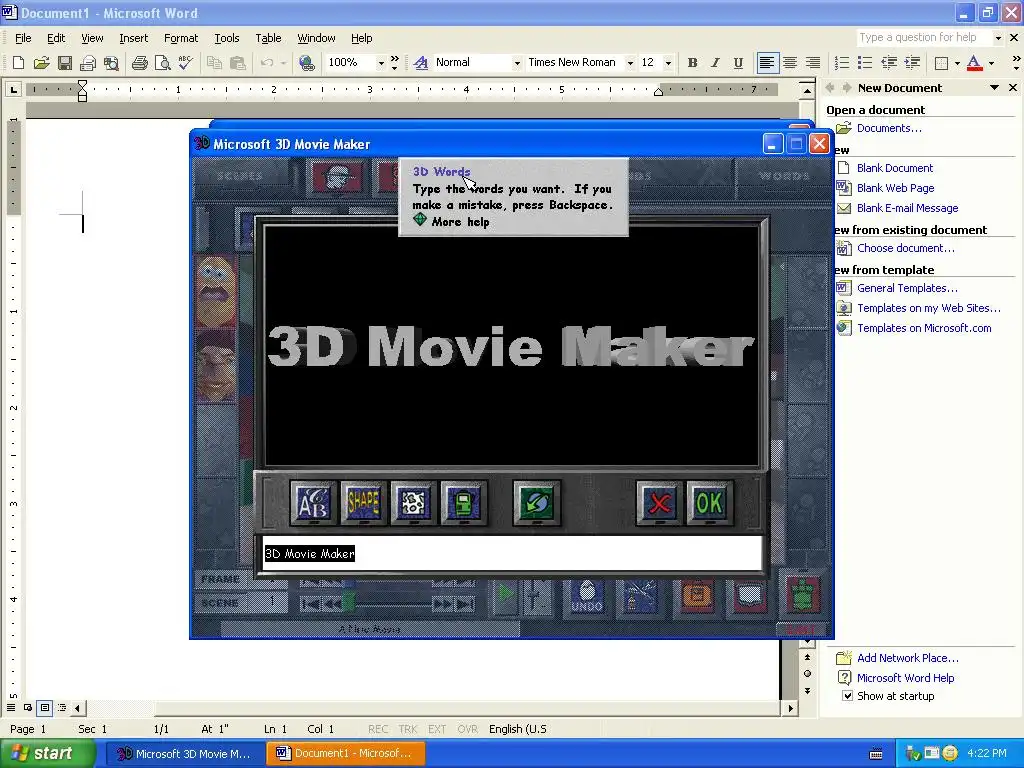Confirm the 3D words with green OK
The width and height of the screenshot is (1024, 768).
710,503
